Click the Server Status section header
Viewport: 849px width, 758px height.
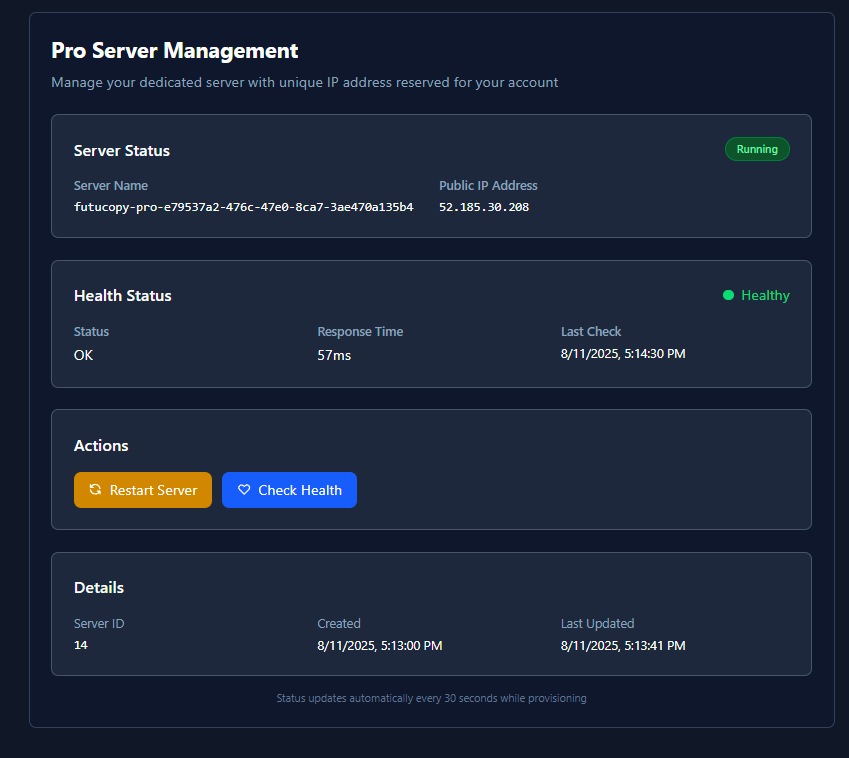point(121,150)
